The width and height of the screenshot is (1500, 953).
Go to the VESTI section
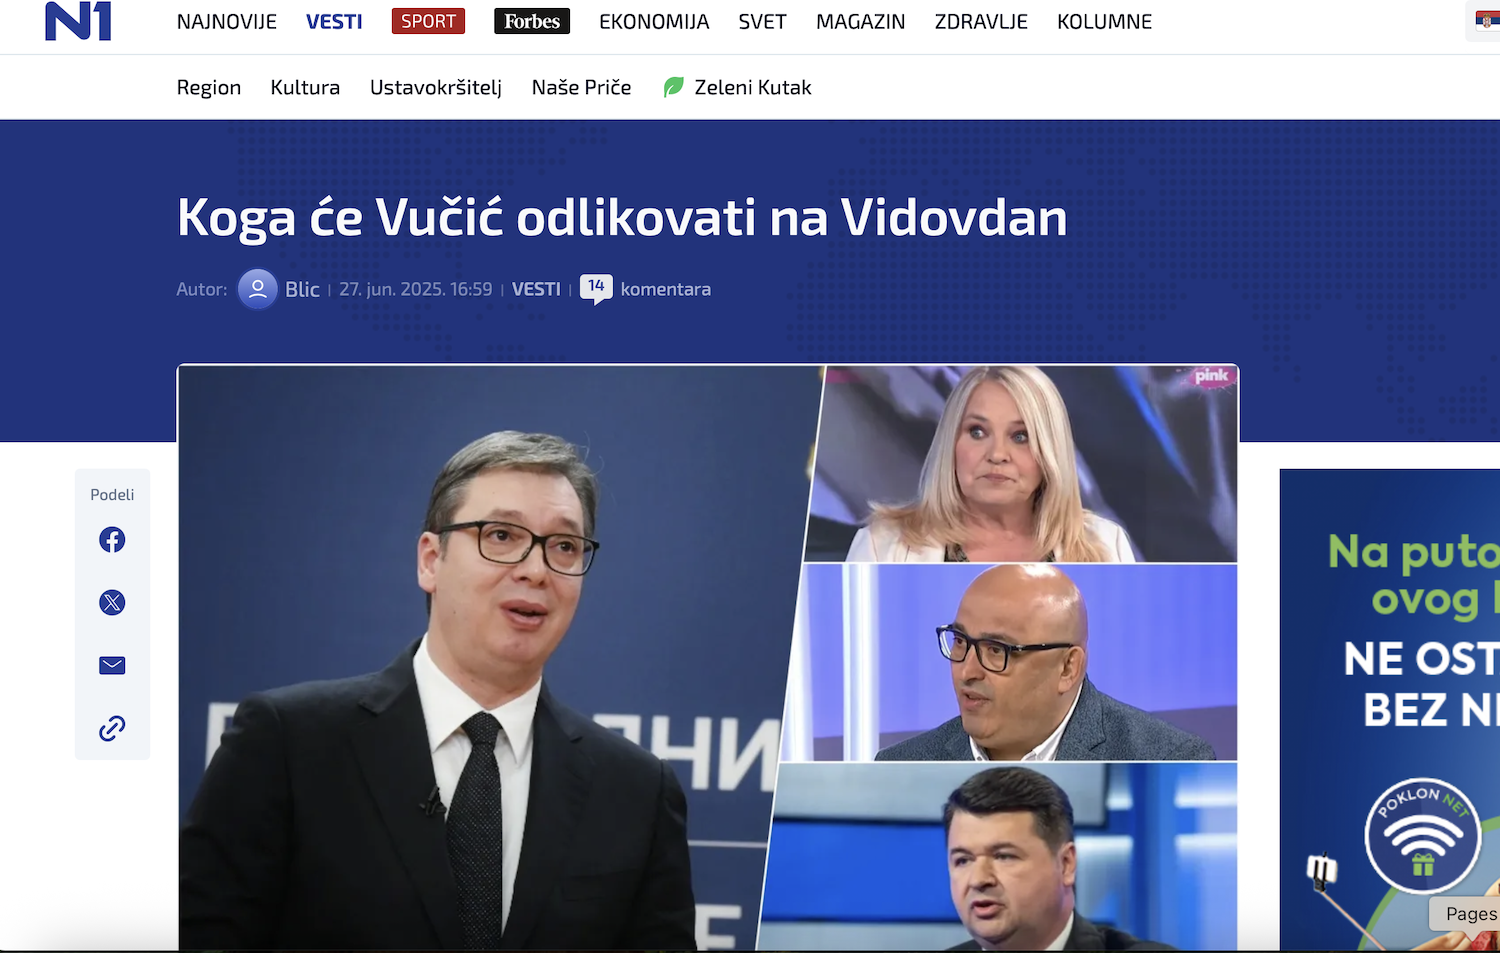point(334,21)
